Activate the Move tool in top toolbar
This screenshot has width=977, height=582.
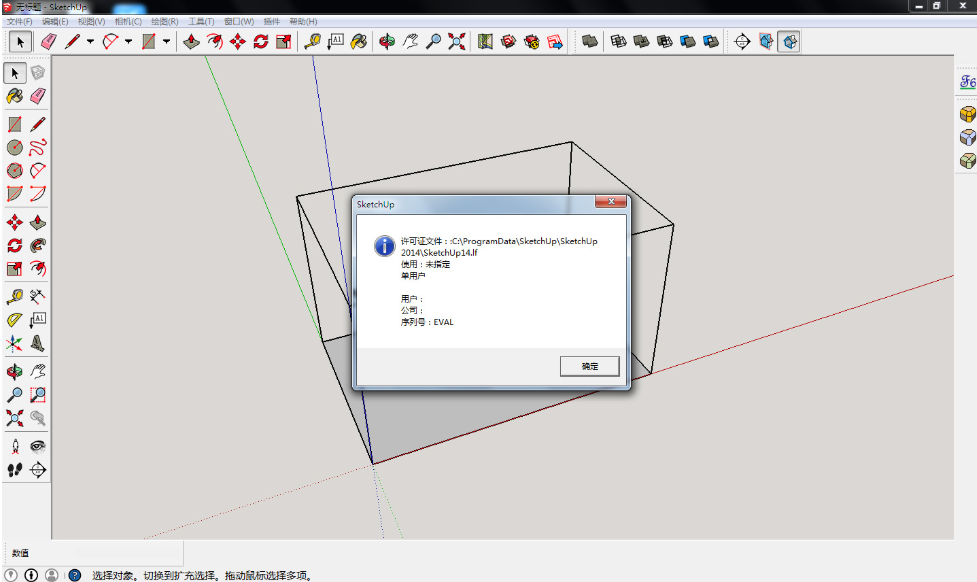pos(237,42)
